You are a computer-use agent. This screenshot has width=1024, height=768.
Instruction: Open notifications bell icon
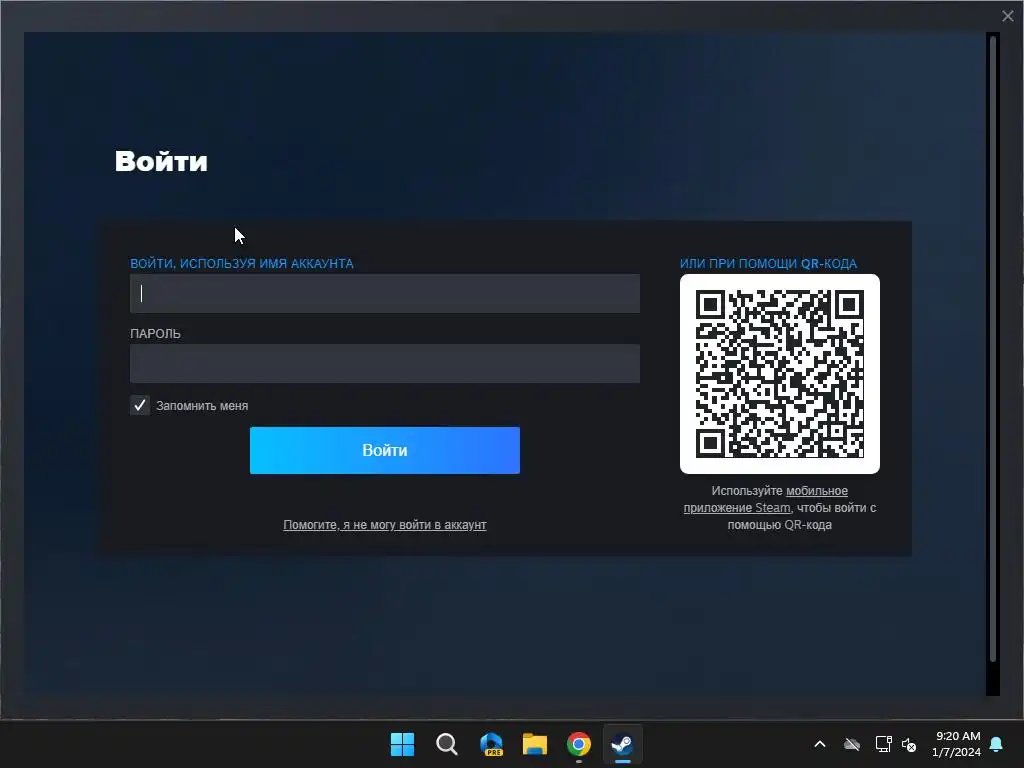(x=997, y=744)
